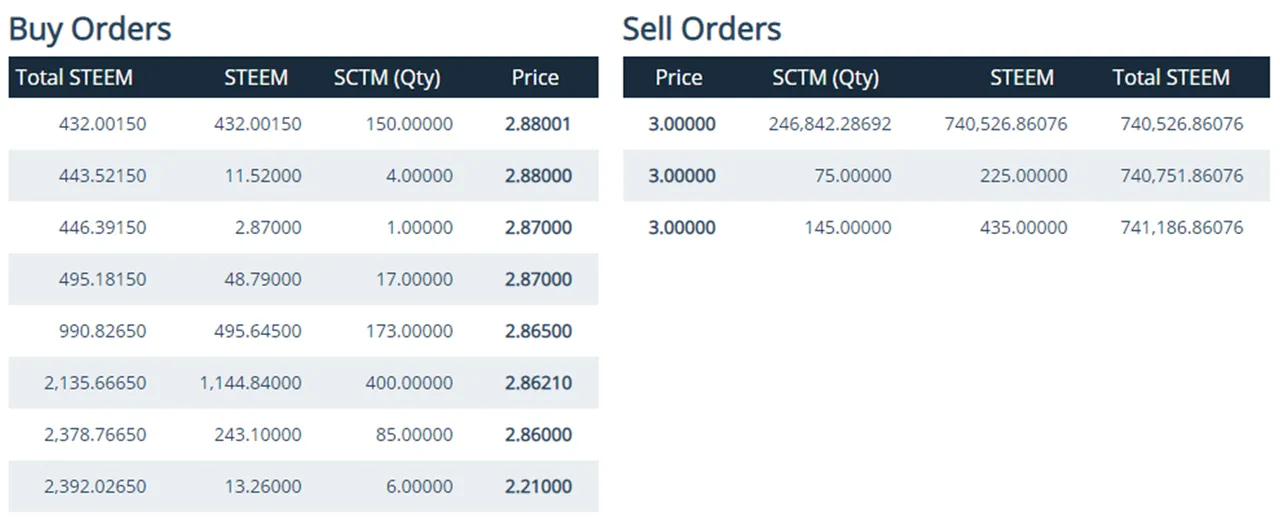This screenshot has width=1280, height=528.
Task: Select the sell order with 145.00000 SCTM
Action: click(x=847, y=228)
